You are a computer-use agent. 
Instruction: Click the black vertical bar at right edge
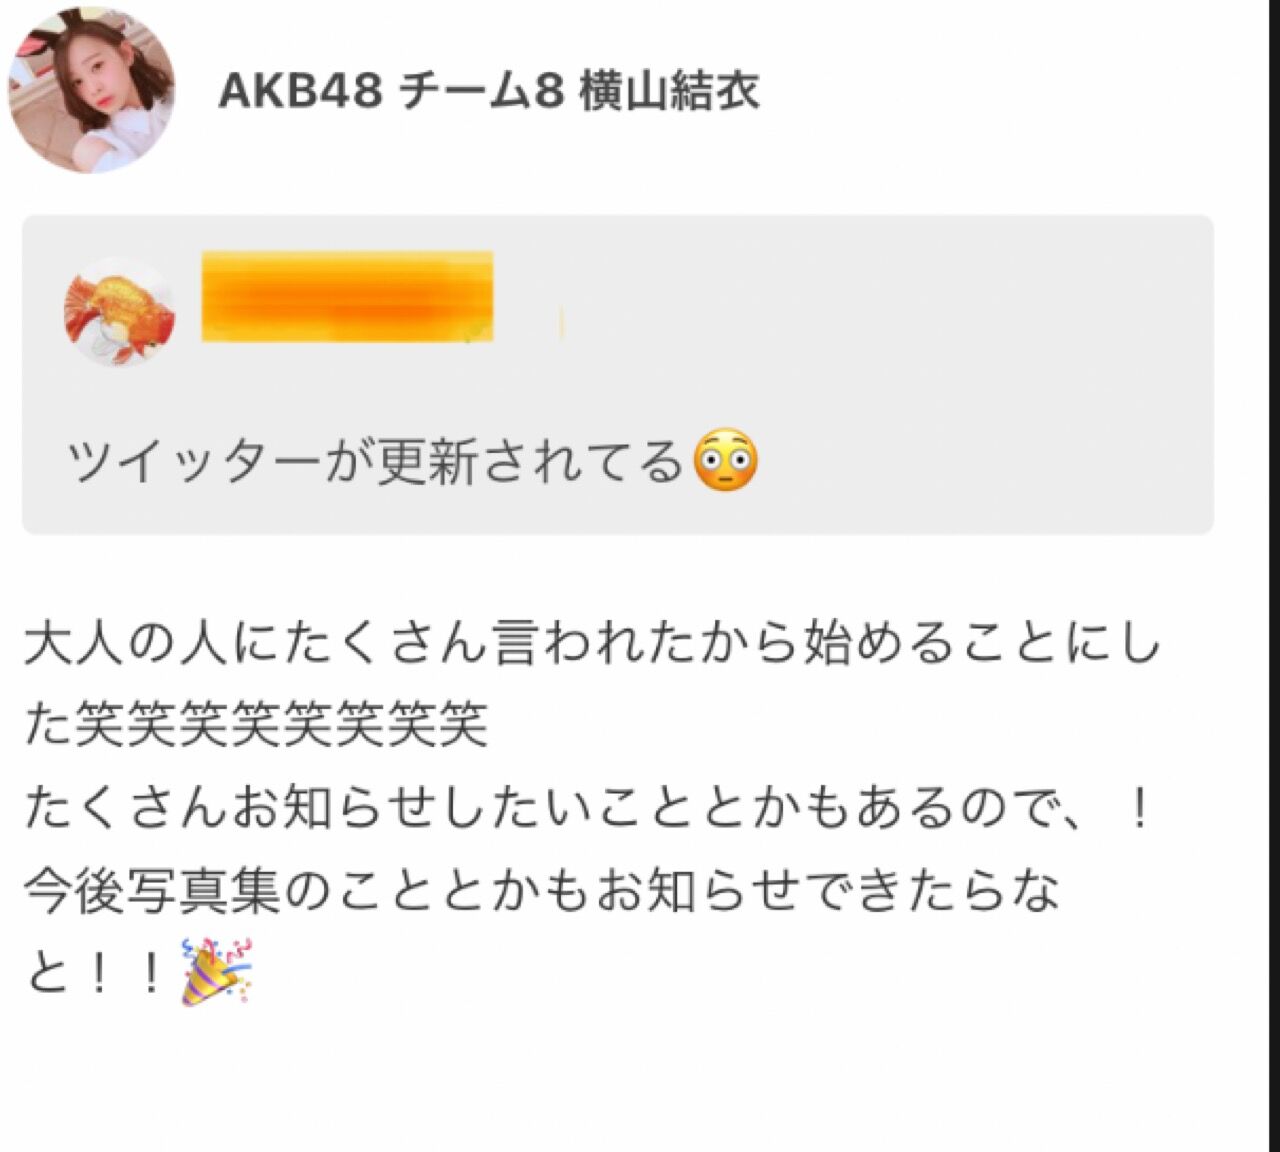click(1274, 576)
